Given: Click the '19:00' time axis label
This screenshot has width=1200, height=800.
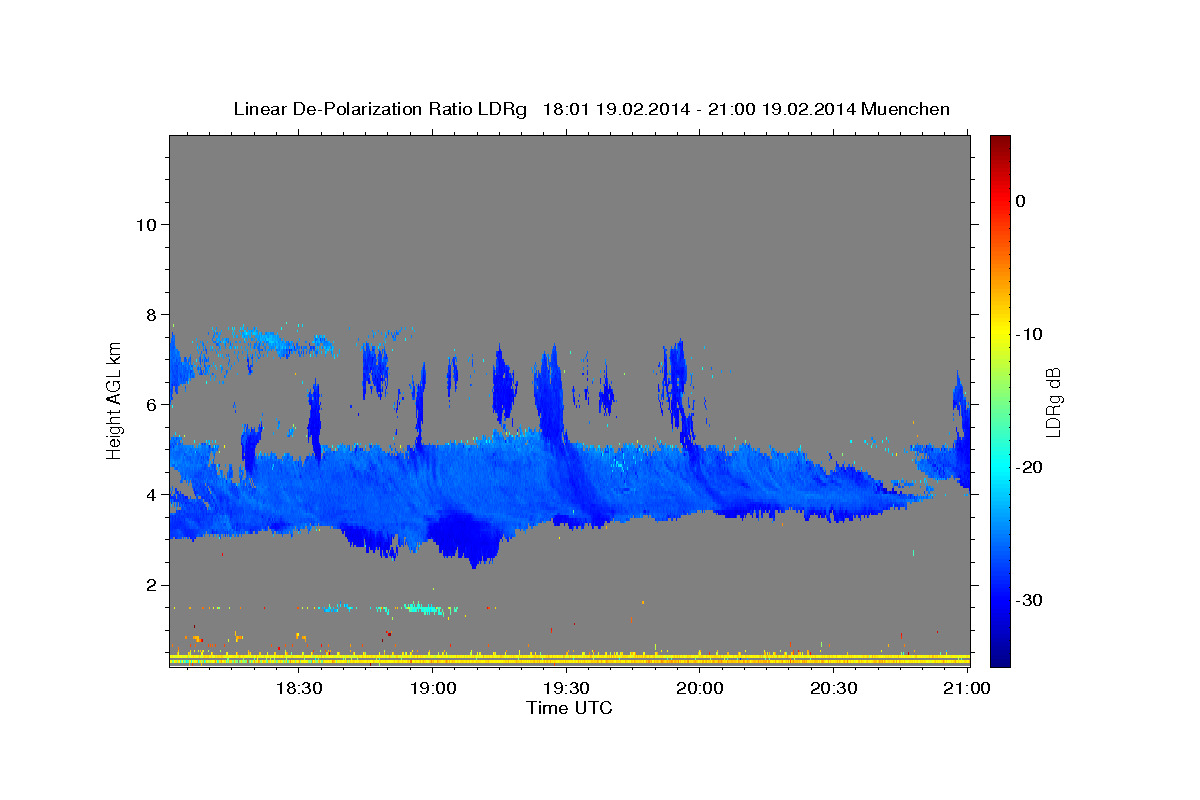Looking at the screenshot, I should (x=432, y=688).
